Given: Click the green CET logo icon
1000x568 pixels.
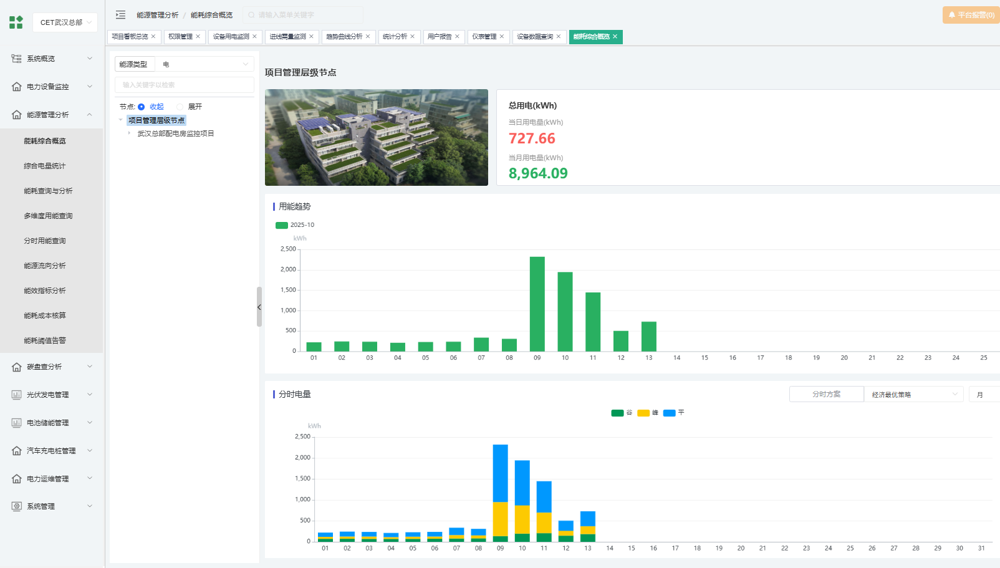Looking at the screenshot, I should coord(16,22).
